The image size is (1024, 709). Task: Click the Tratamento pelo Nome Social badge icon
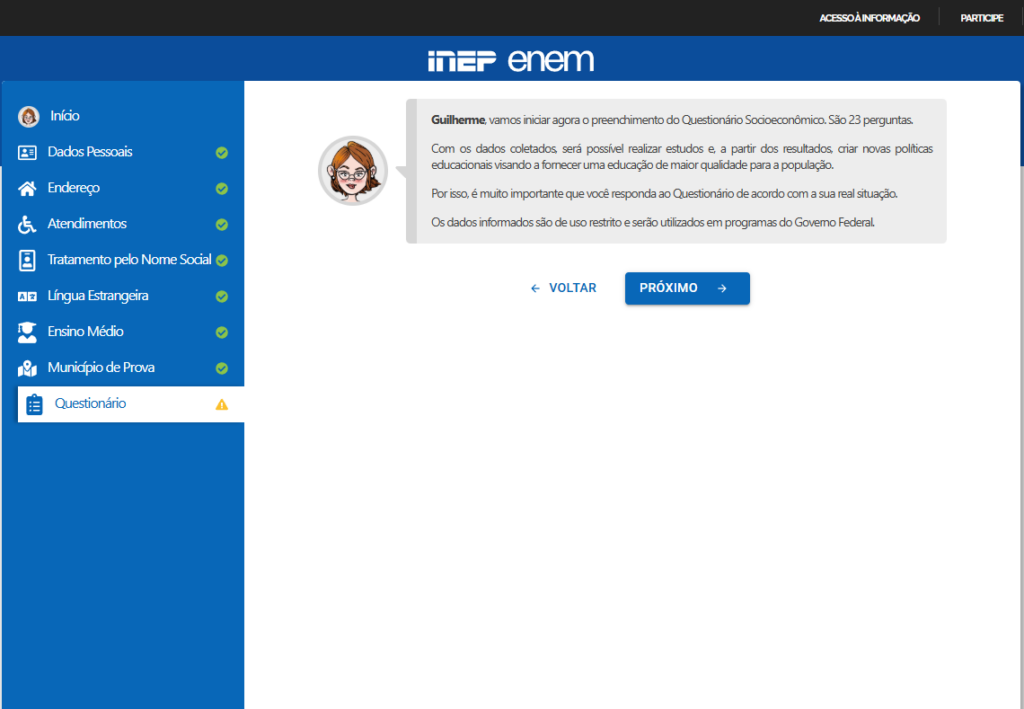[27, 260]
